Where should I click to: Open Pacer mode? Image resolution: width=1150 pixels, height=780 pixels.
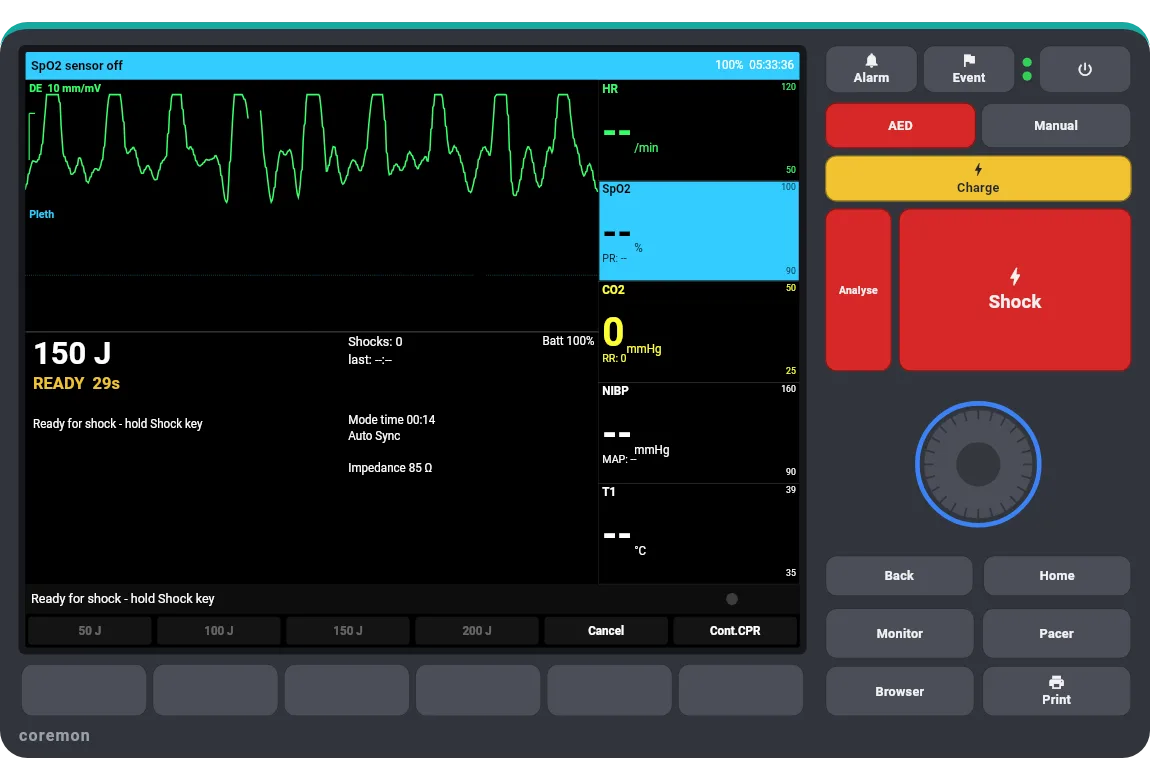click(x=1056, y=633)
